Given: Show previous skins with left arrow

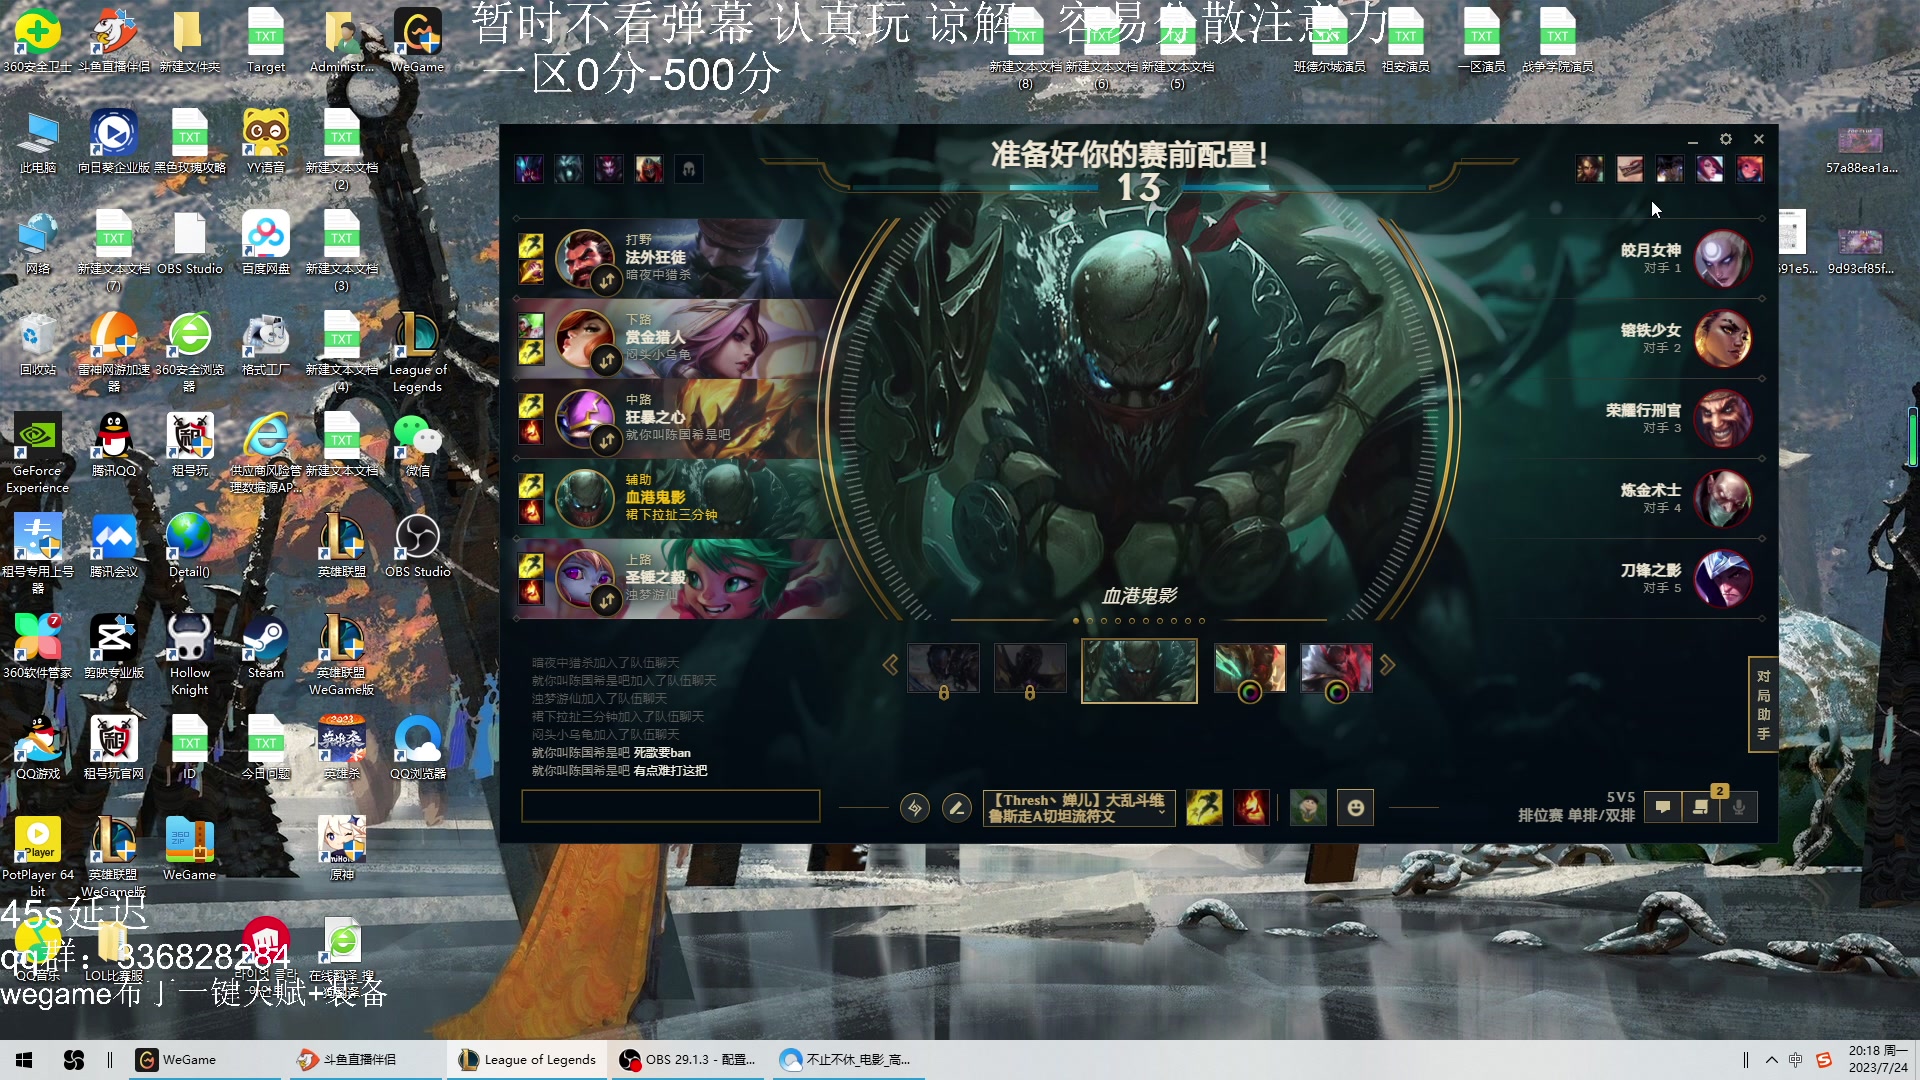Looking at the screenshot, I should click(x=890, y=665).
